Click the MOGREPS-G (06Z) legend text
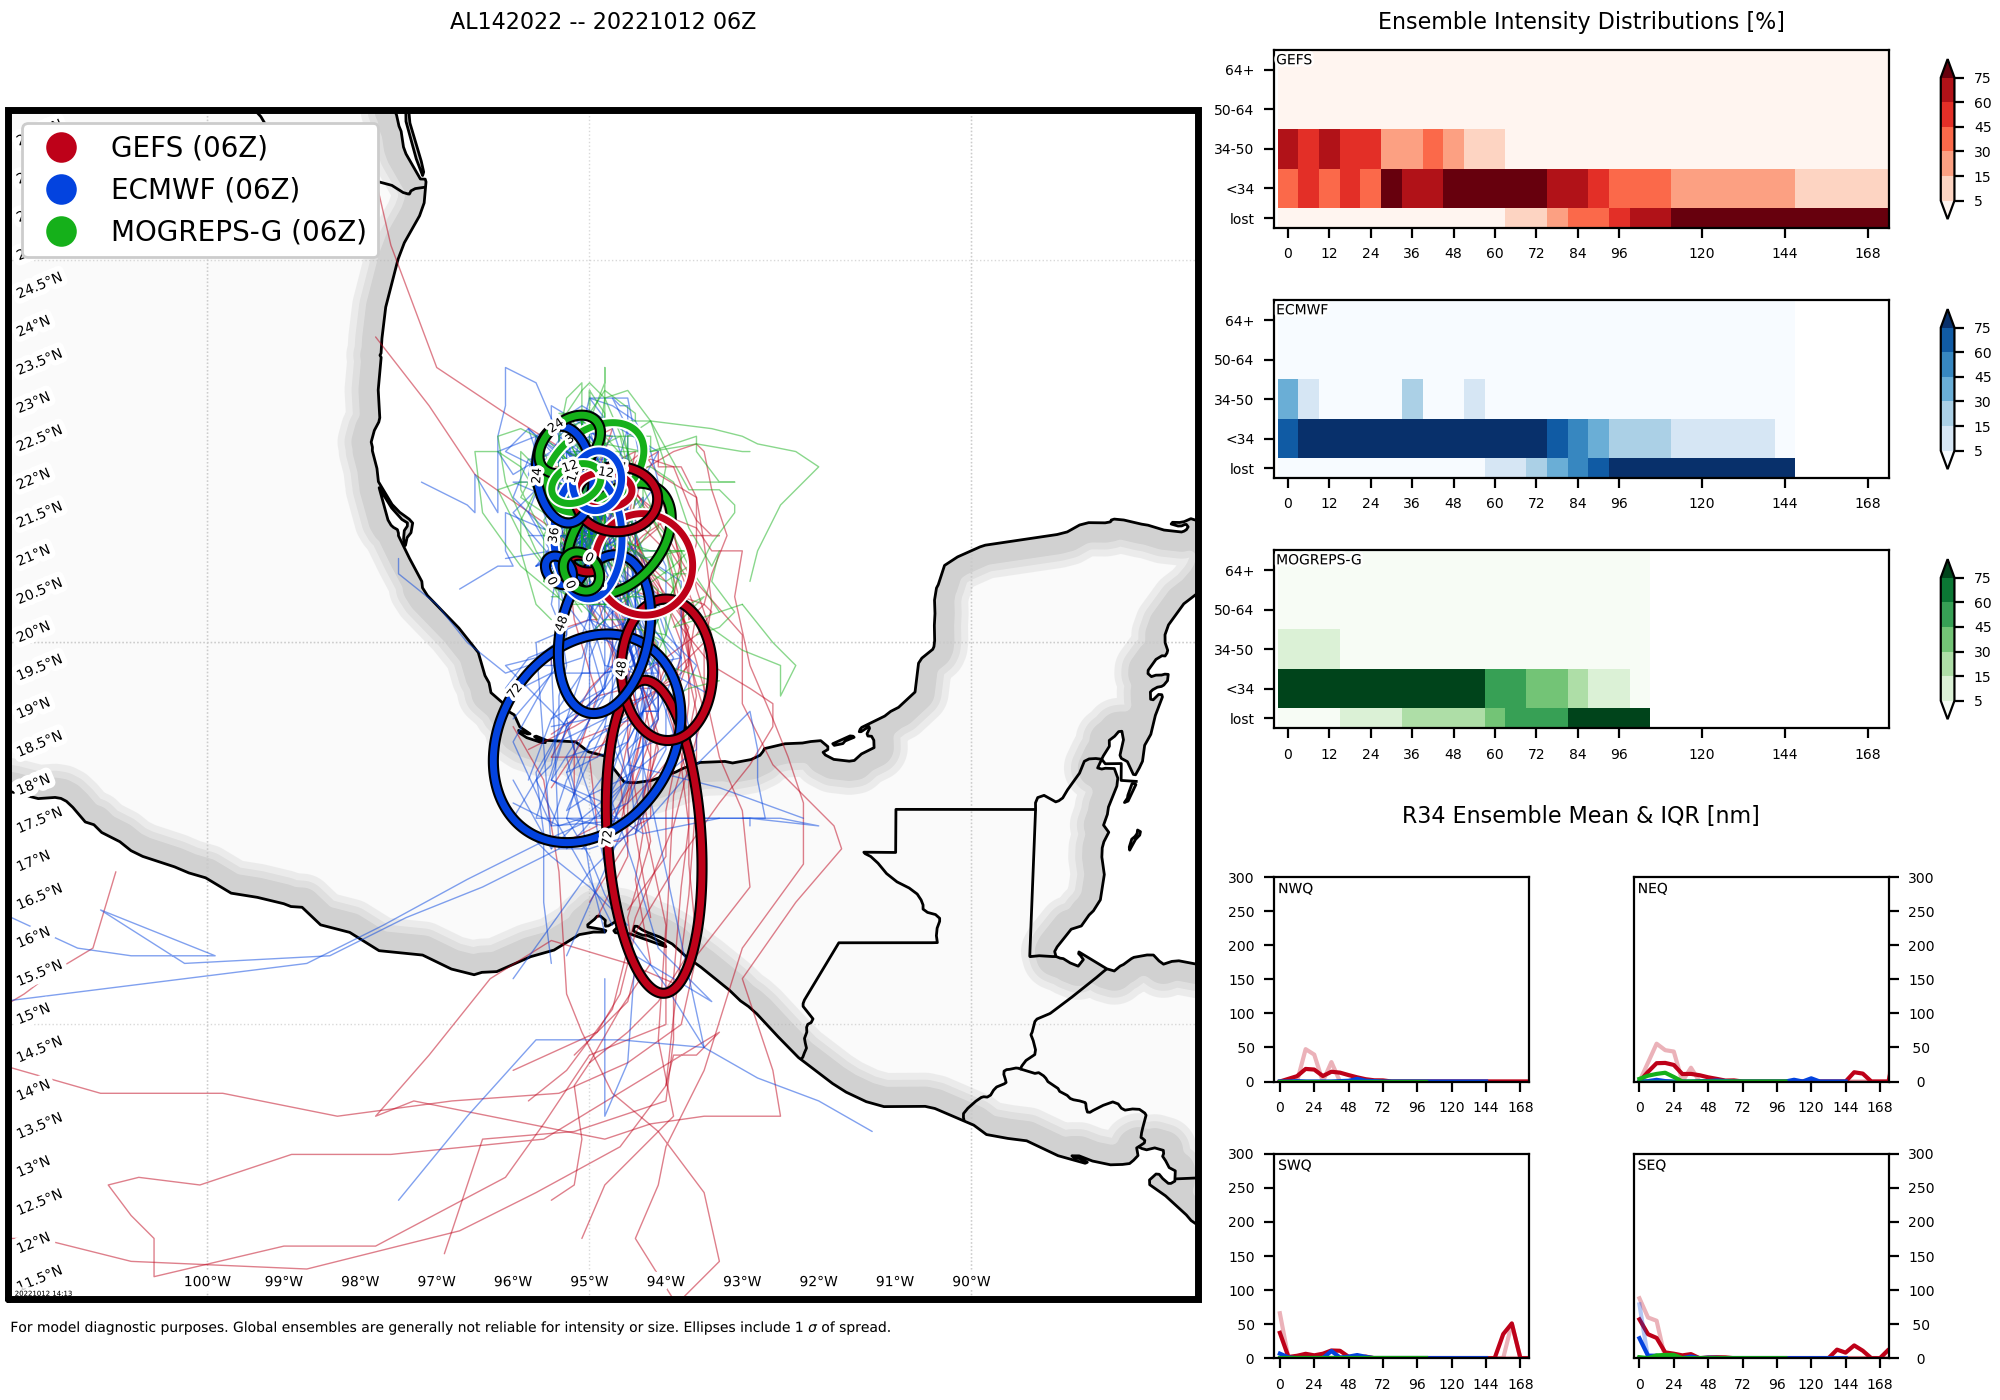 238,231
